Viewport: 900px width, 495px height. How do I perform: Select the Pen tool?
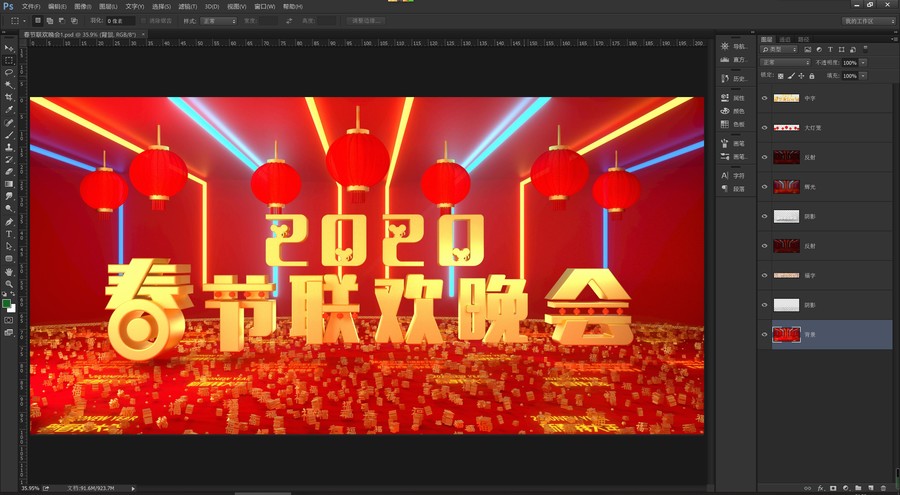click(9, 222)
